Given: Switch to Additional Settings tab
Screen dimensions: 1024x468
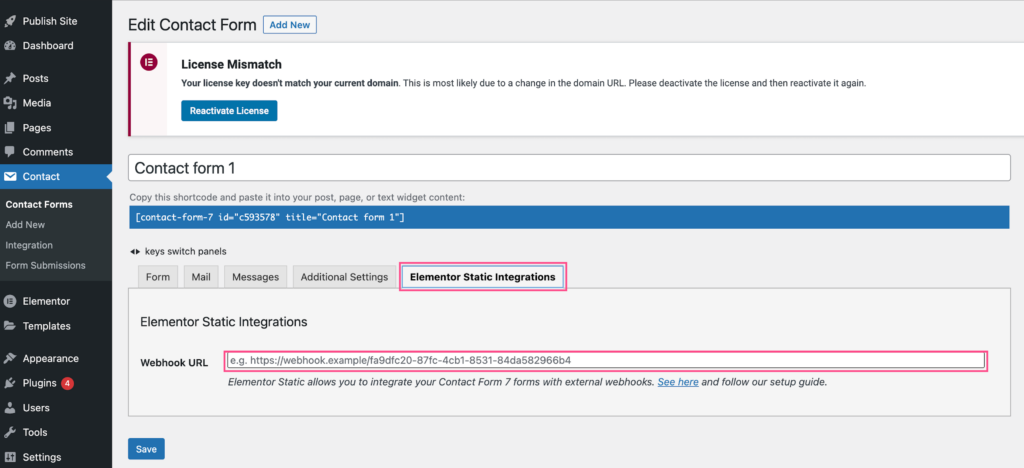Looking at the screenshot, I should coord(344,277).
